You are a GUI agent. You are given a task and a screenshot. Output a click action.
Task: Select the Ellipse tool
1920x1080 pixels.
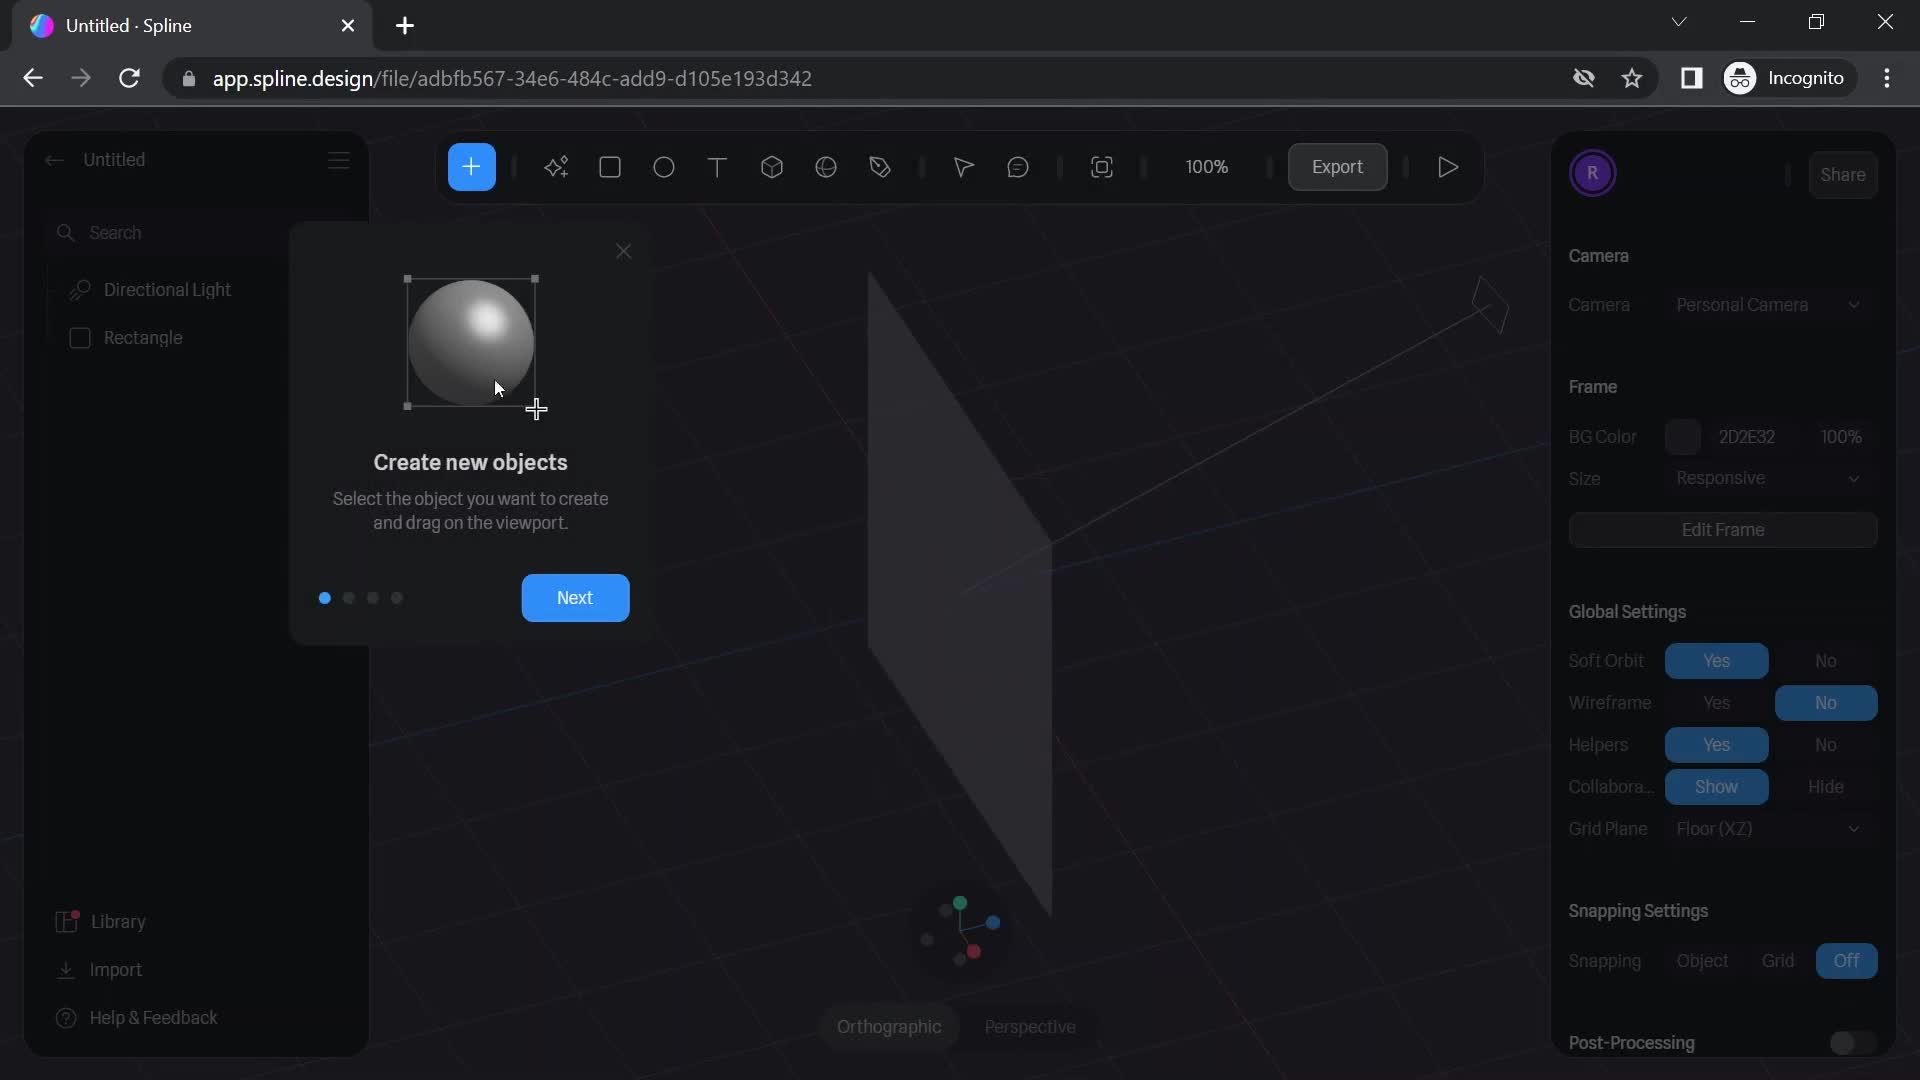pyautogui.click(x=662, y=166)
